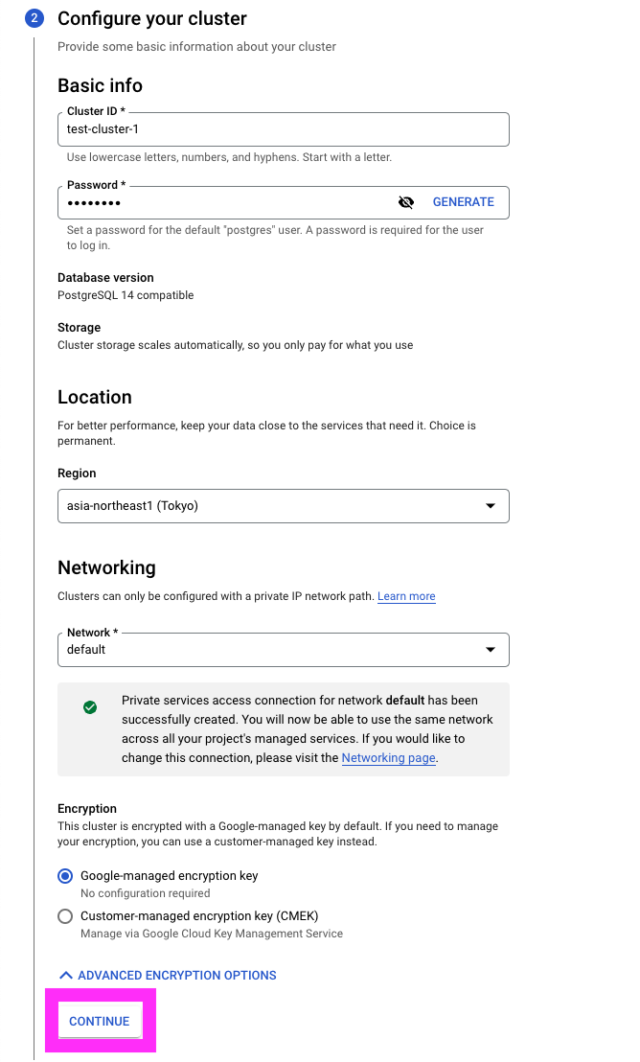Open the Network dropdown showing default
The image size is (640, 1062).
(270, 650)
